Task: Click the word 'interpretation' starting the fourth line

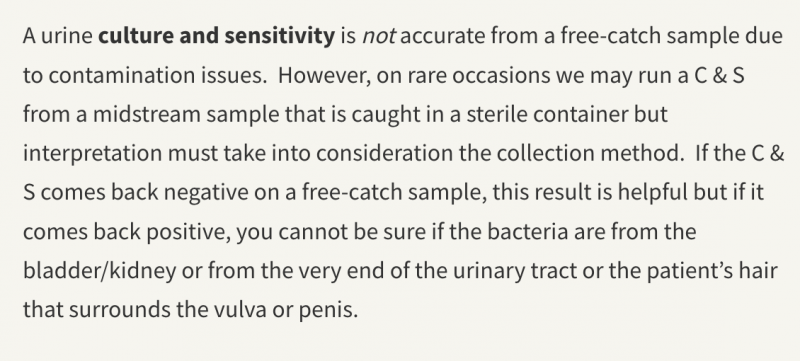Action: (x=92, y=153)
